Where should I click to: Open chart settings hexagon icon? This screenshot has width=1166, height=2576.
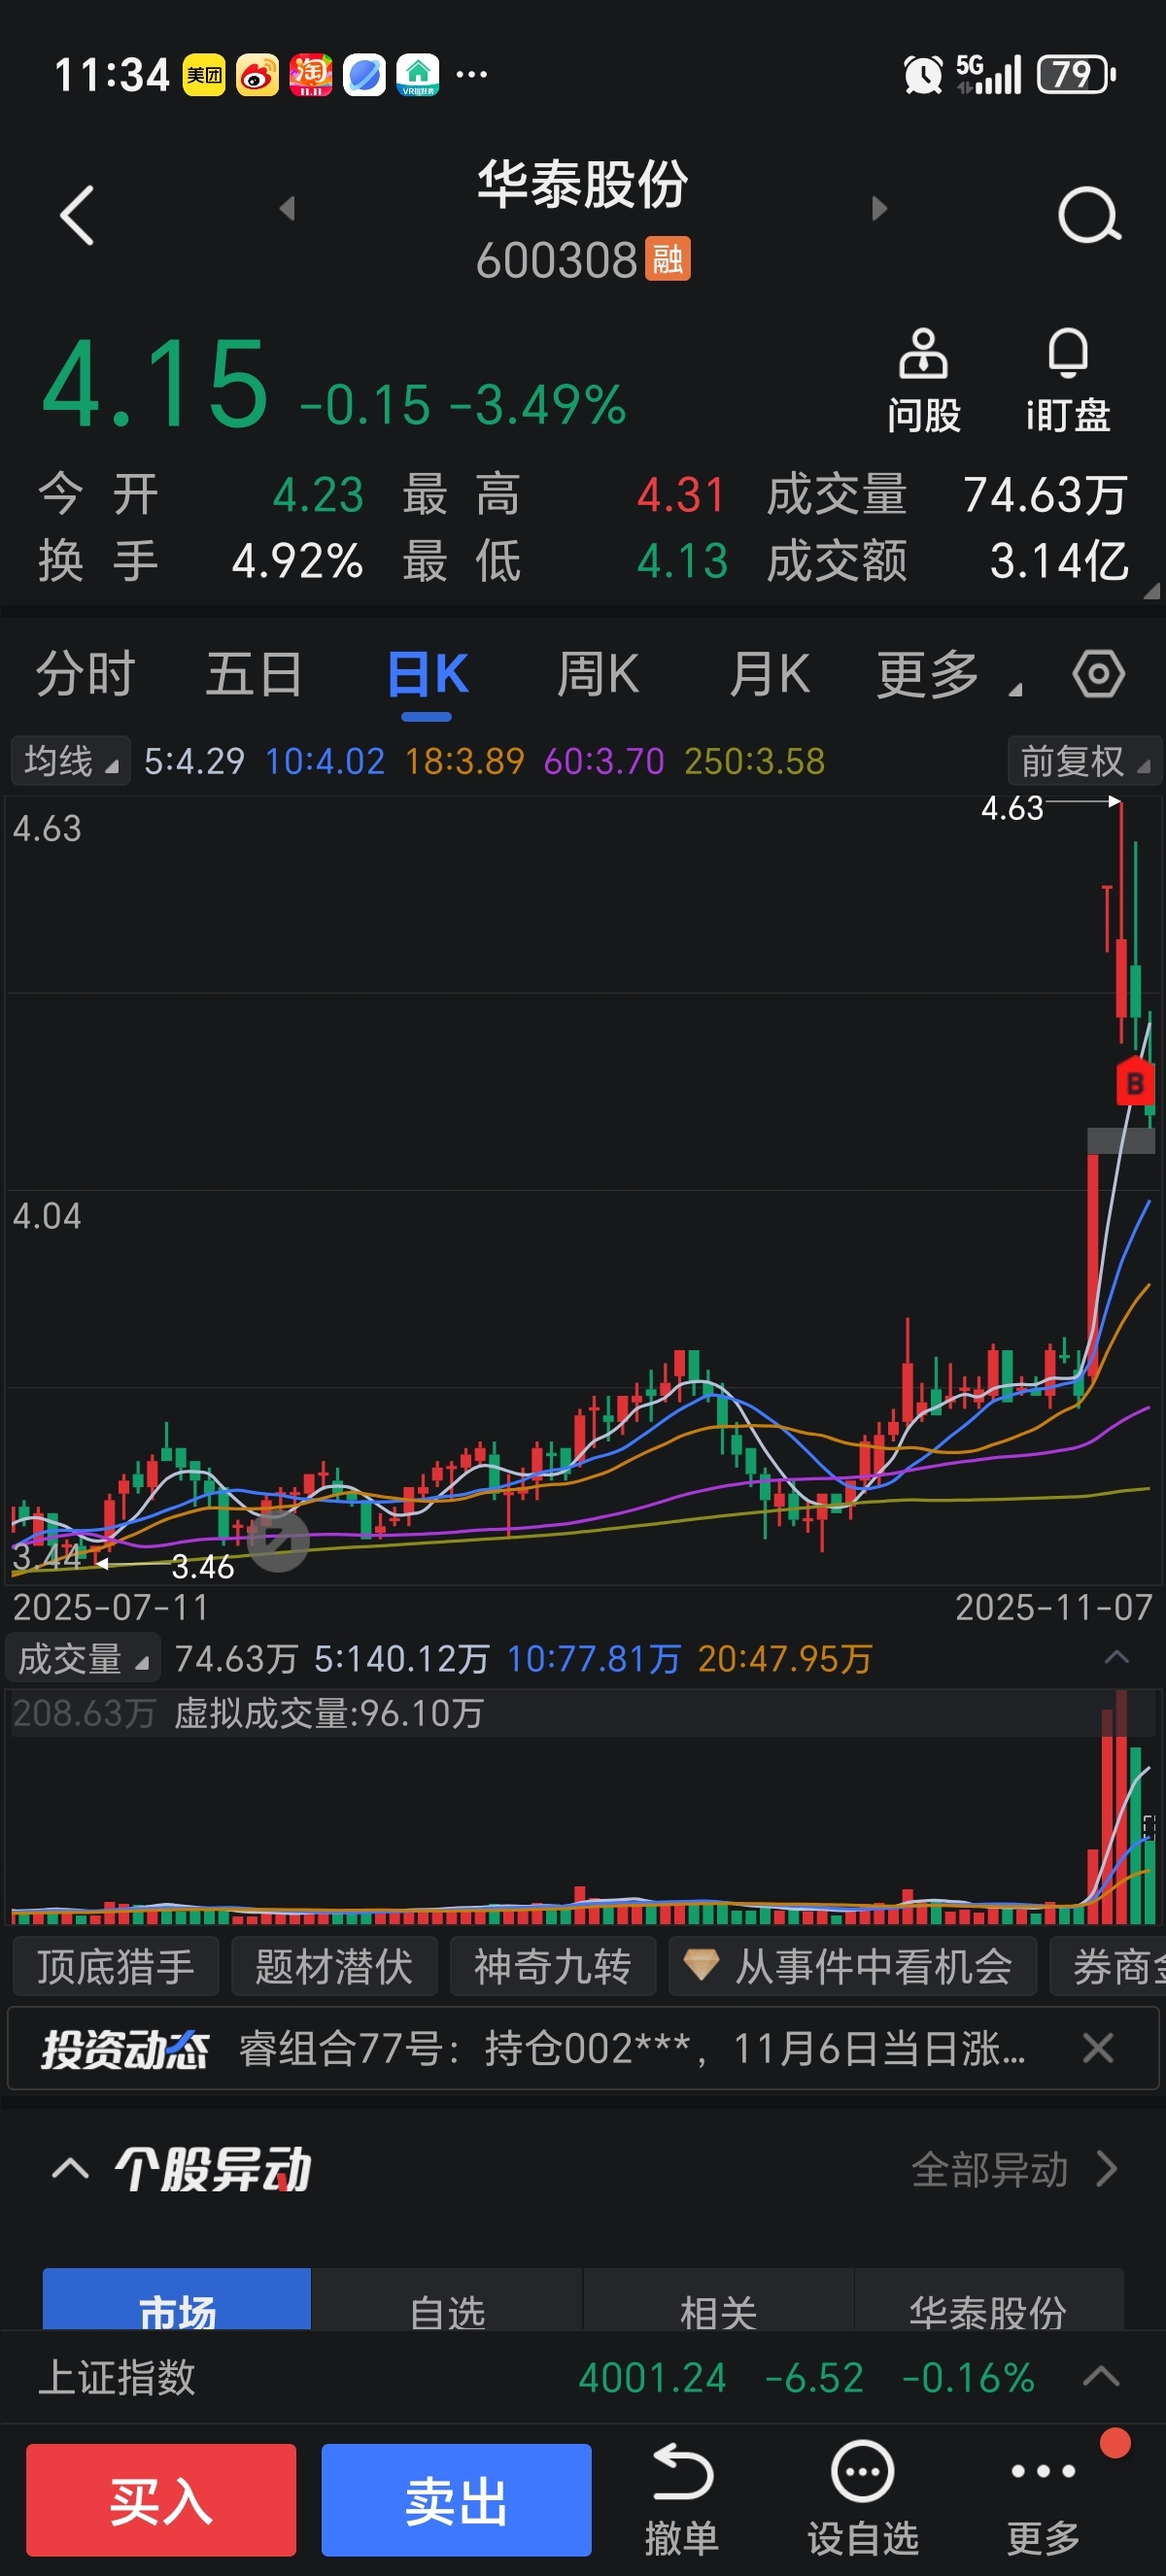[x=1098, y=674]
